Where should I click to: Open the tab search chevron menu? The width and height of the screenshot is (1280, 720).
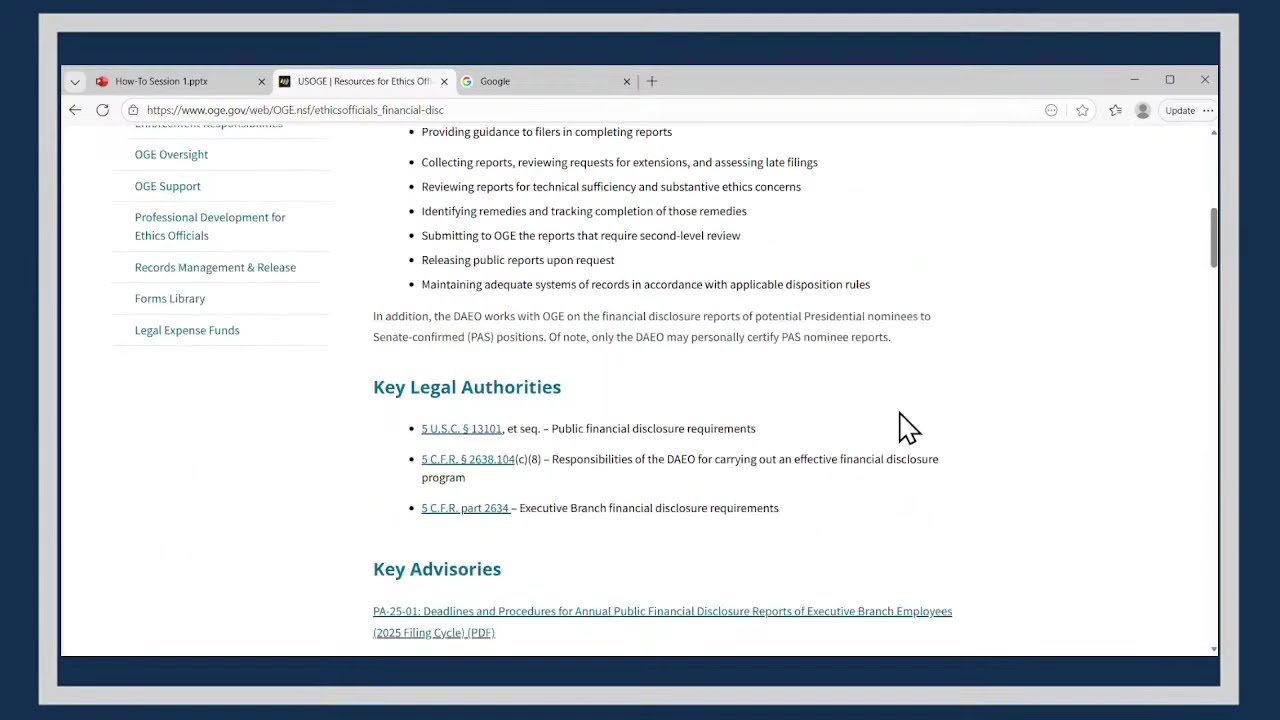(75, 82)
